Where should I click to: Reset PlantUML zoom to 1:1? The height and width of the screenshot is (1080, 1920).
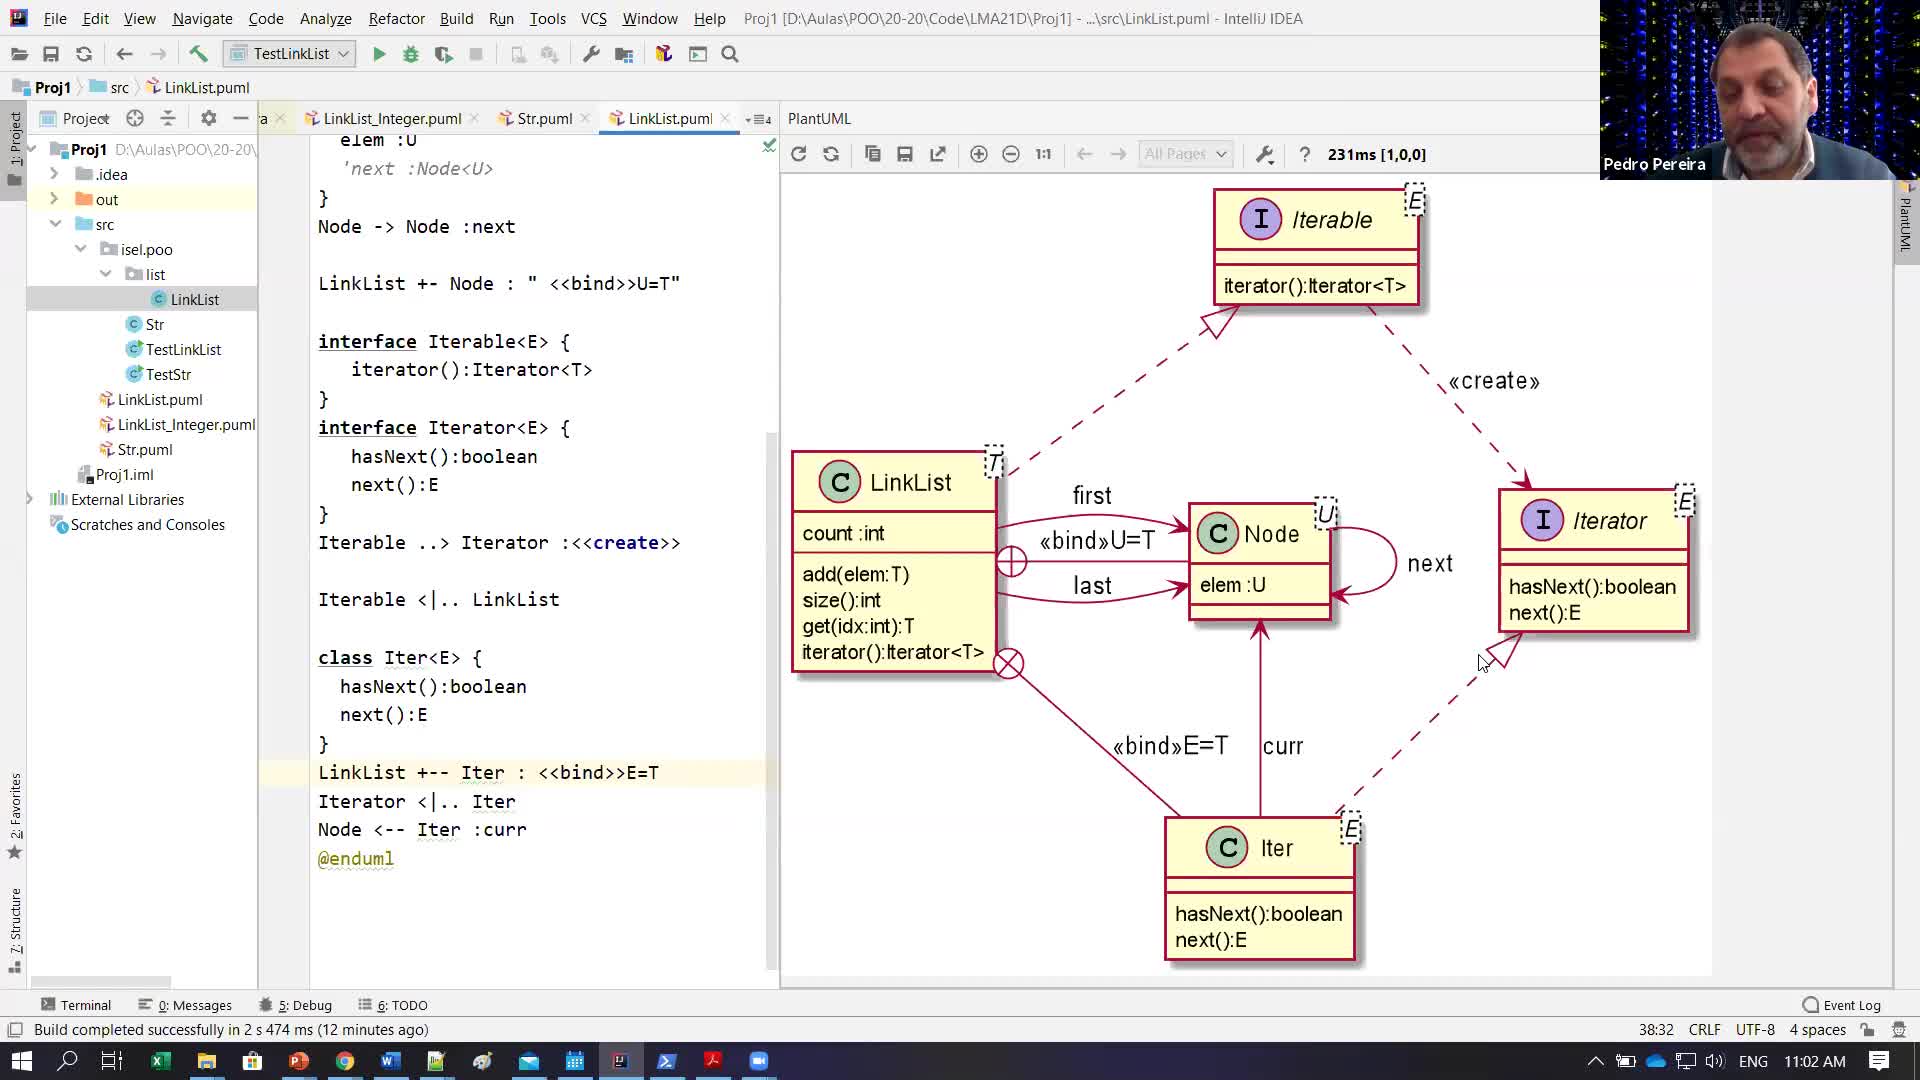1043,154
